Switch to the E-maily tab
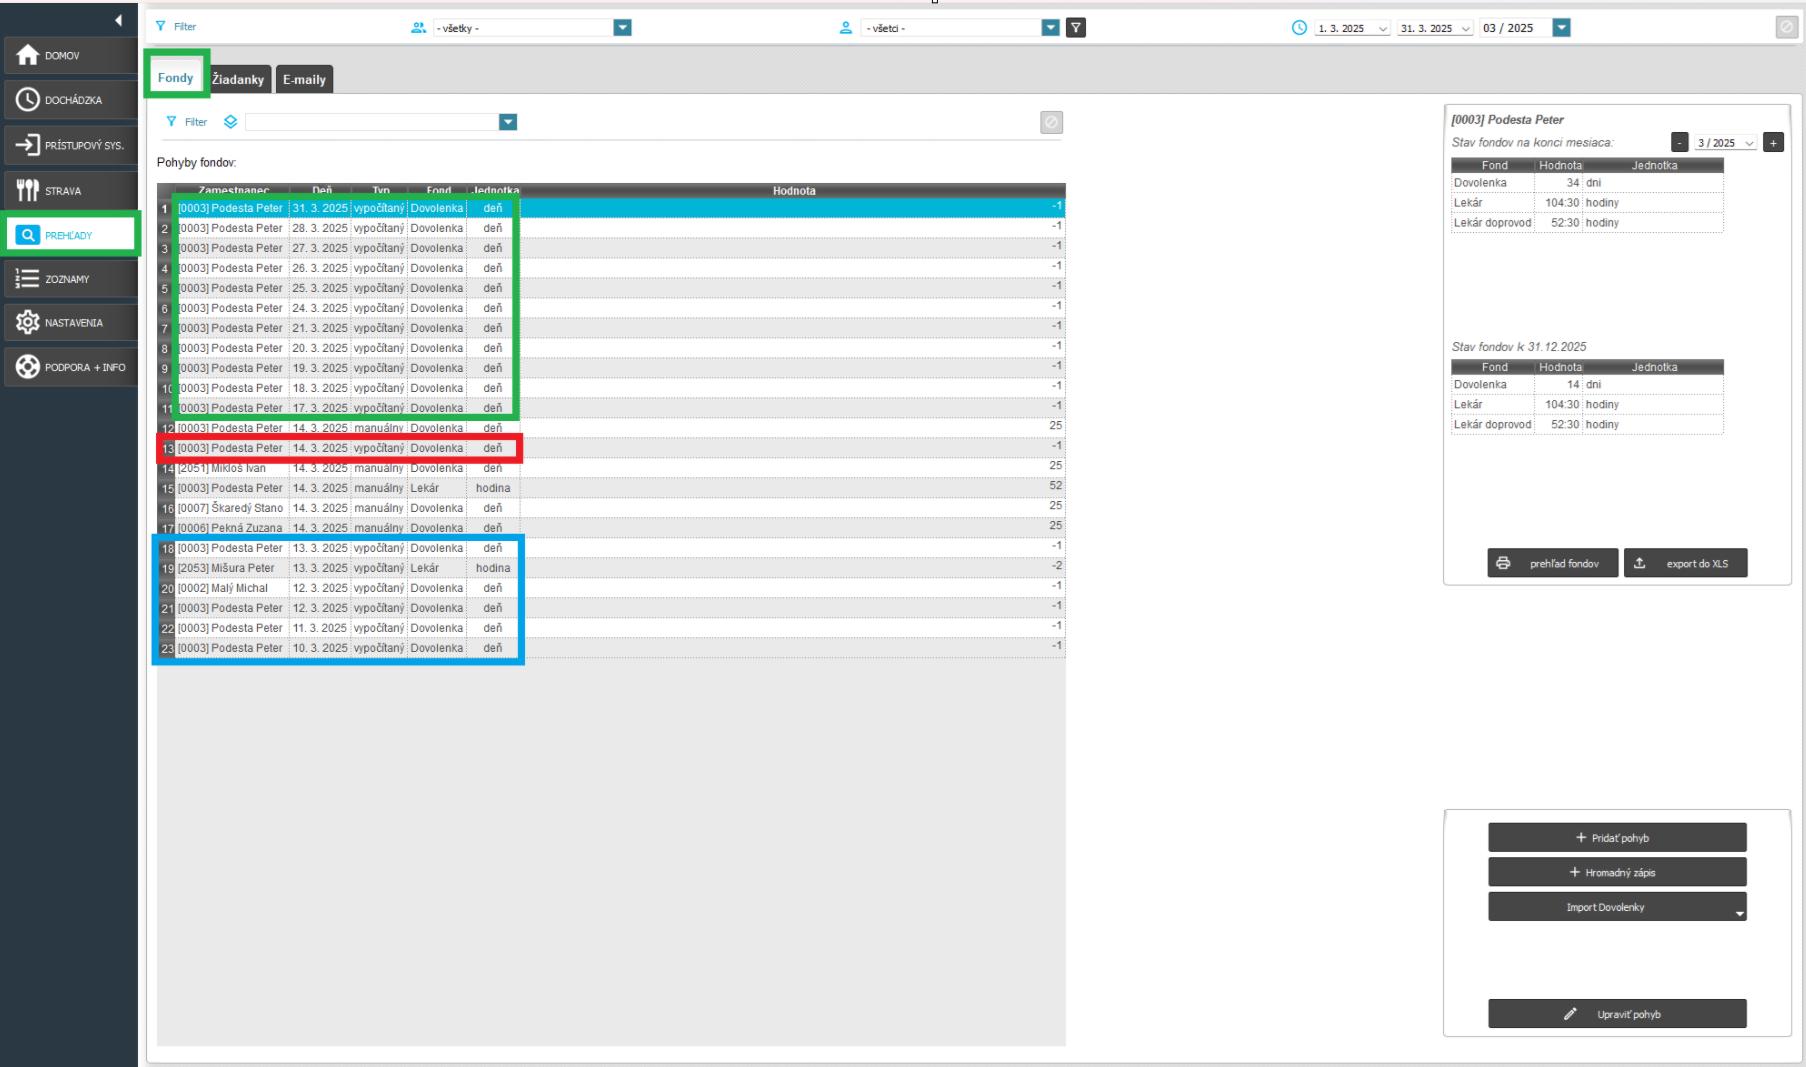 304,79
